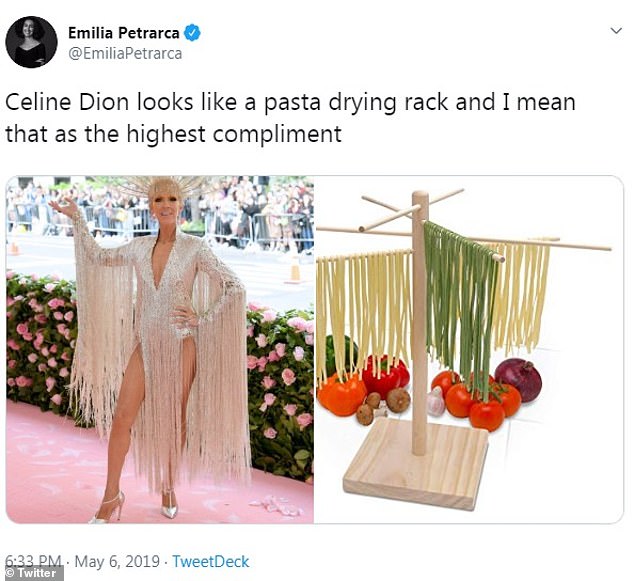Screen dimensions: 634x581
Task: Click the May 6, 2019 date
Action: point(117,562)
